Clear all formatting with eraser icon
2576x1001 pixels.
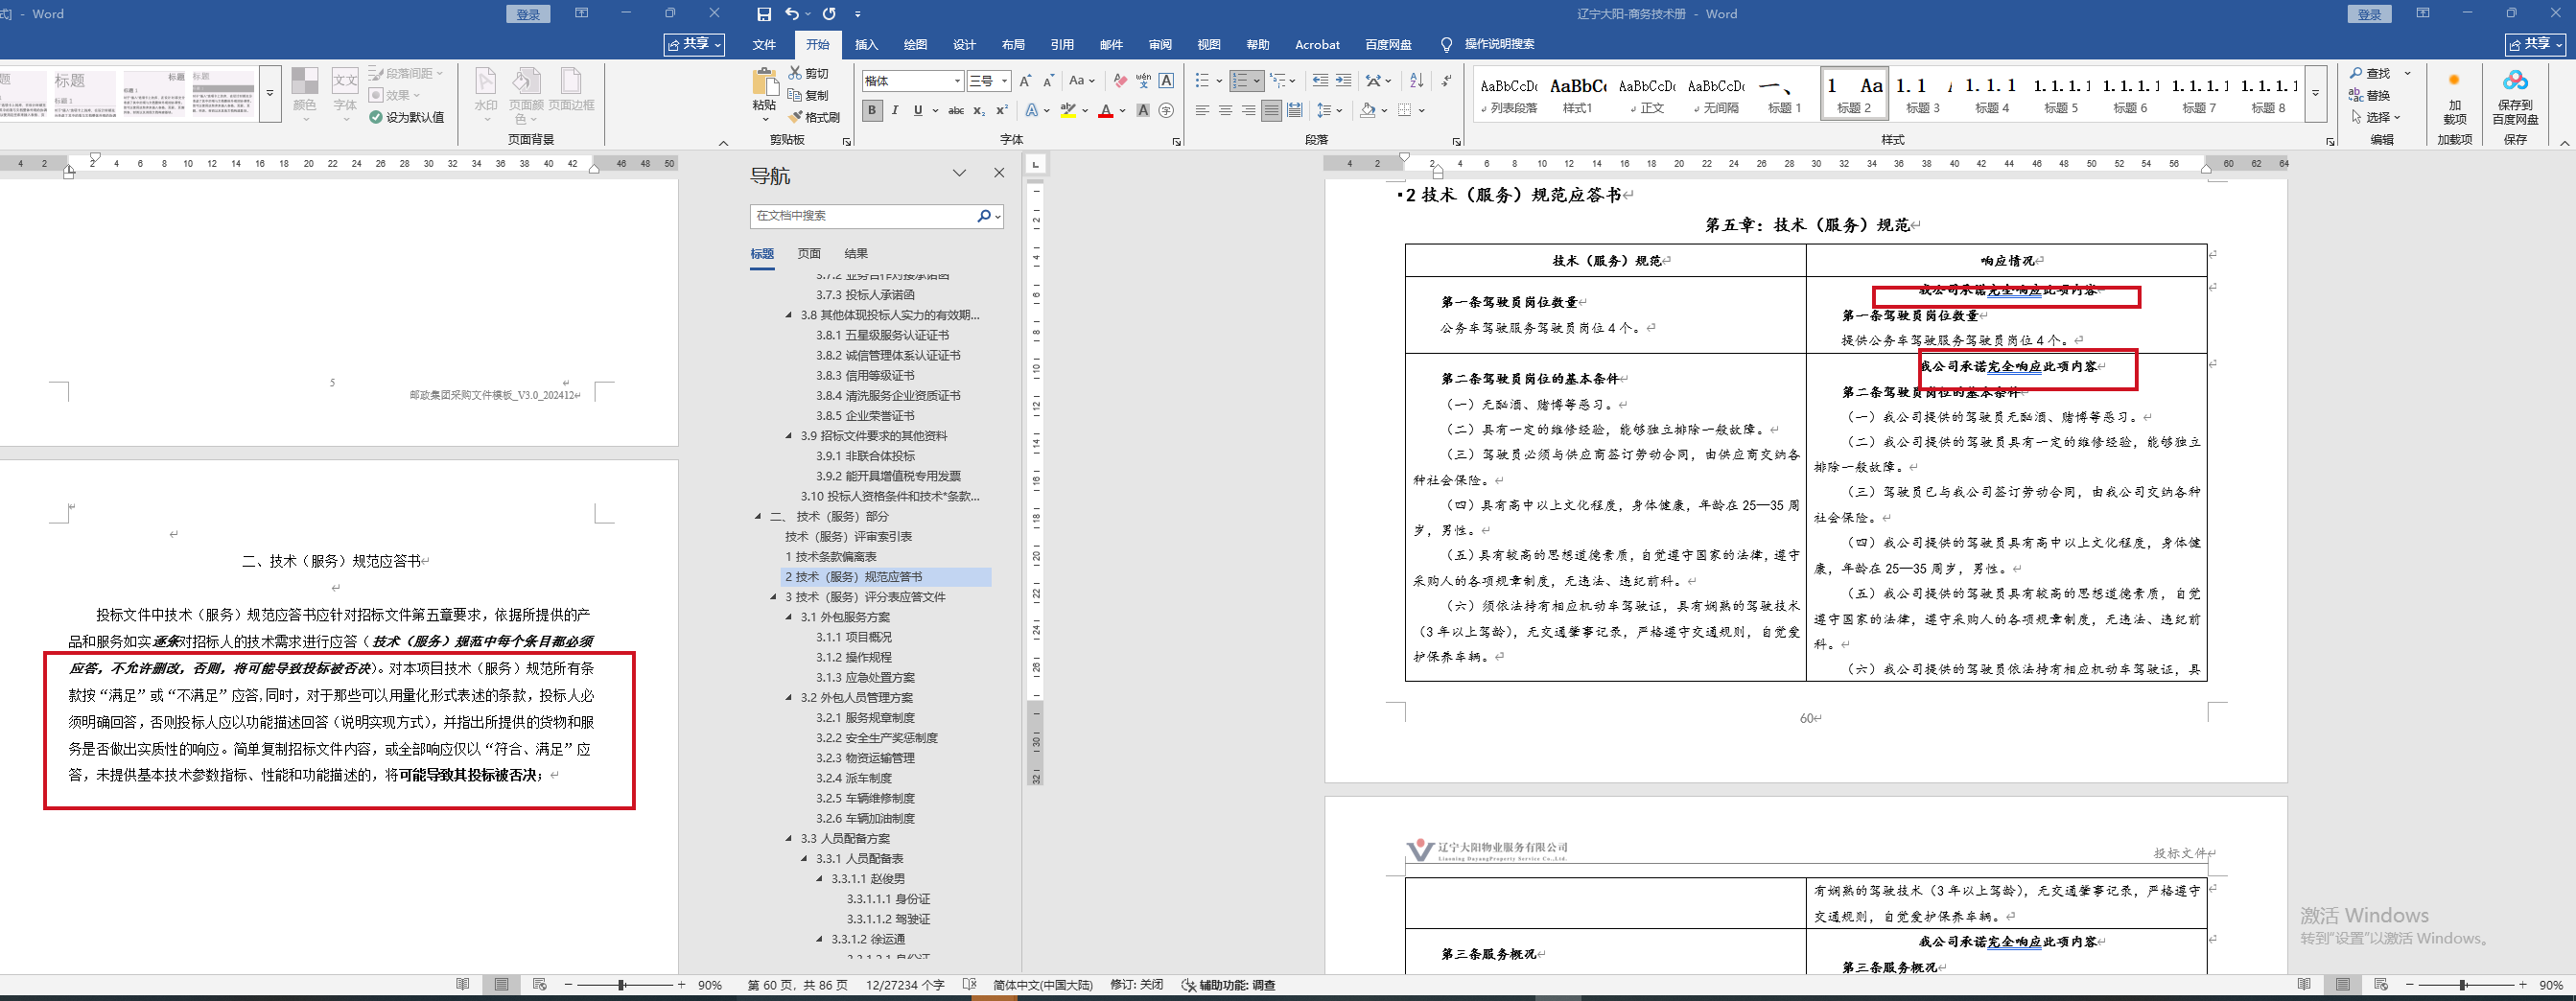(1120, 81)
